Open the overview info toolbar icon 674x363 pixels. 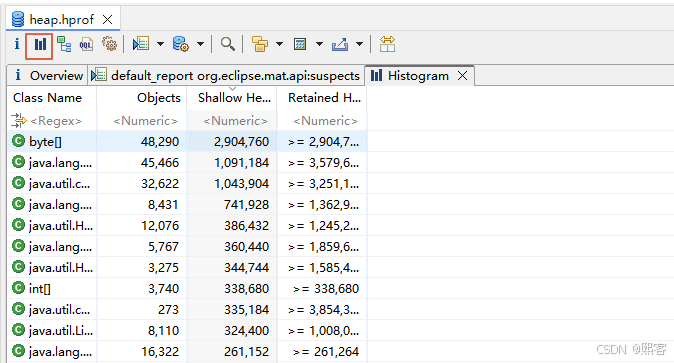click(x=17, y=44)
